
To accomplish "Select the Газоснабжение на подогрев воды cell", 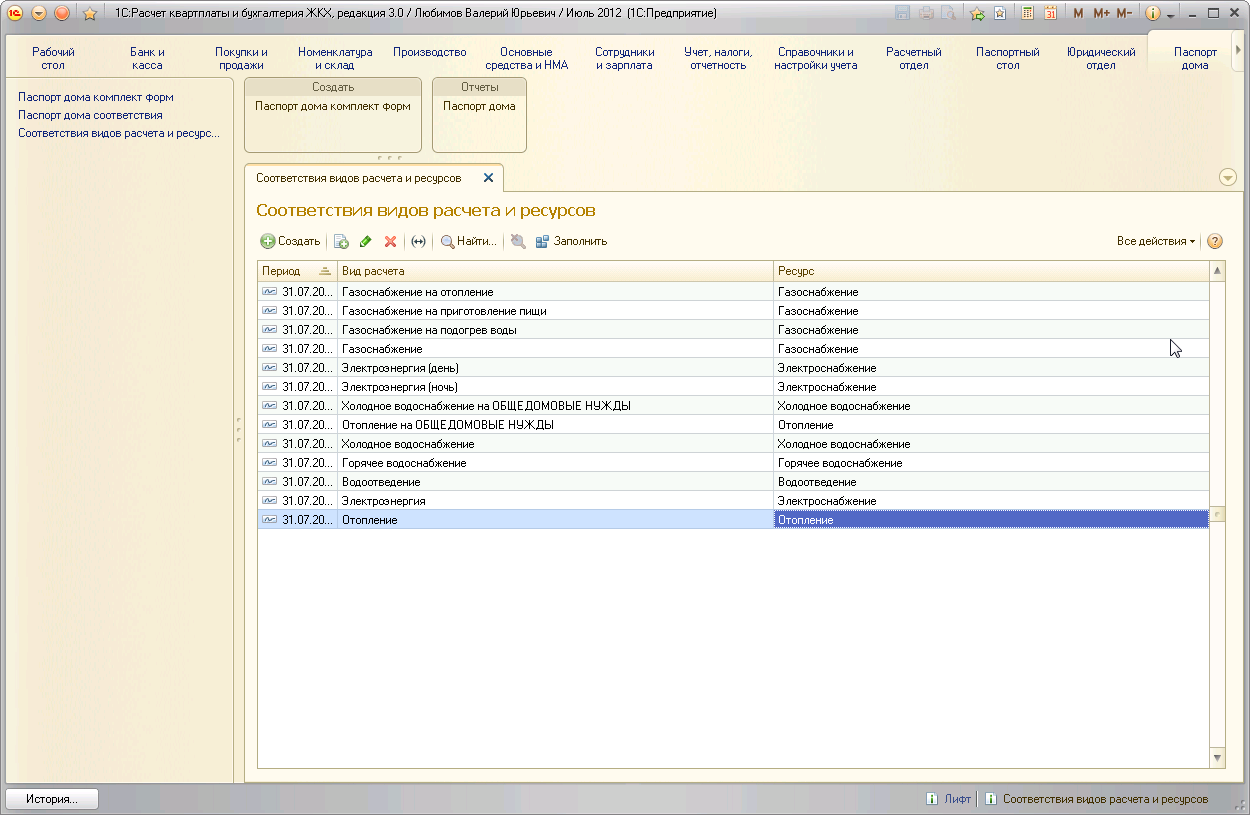I will (x=555, y=330).
